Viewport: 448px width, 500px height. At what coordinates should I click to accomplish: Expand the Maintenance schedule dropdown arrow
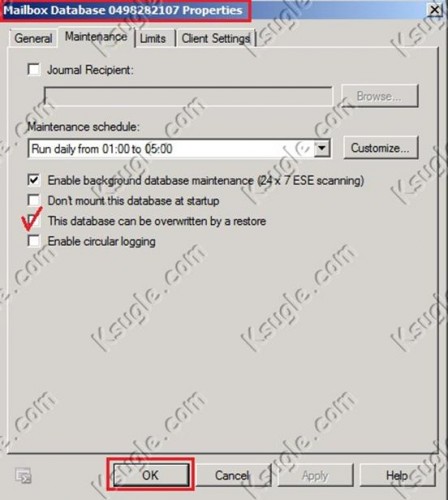[x=322, y=148]
